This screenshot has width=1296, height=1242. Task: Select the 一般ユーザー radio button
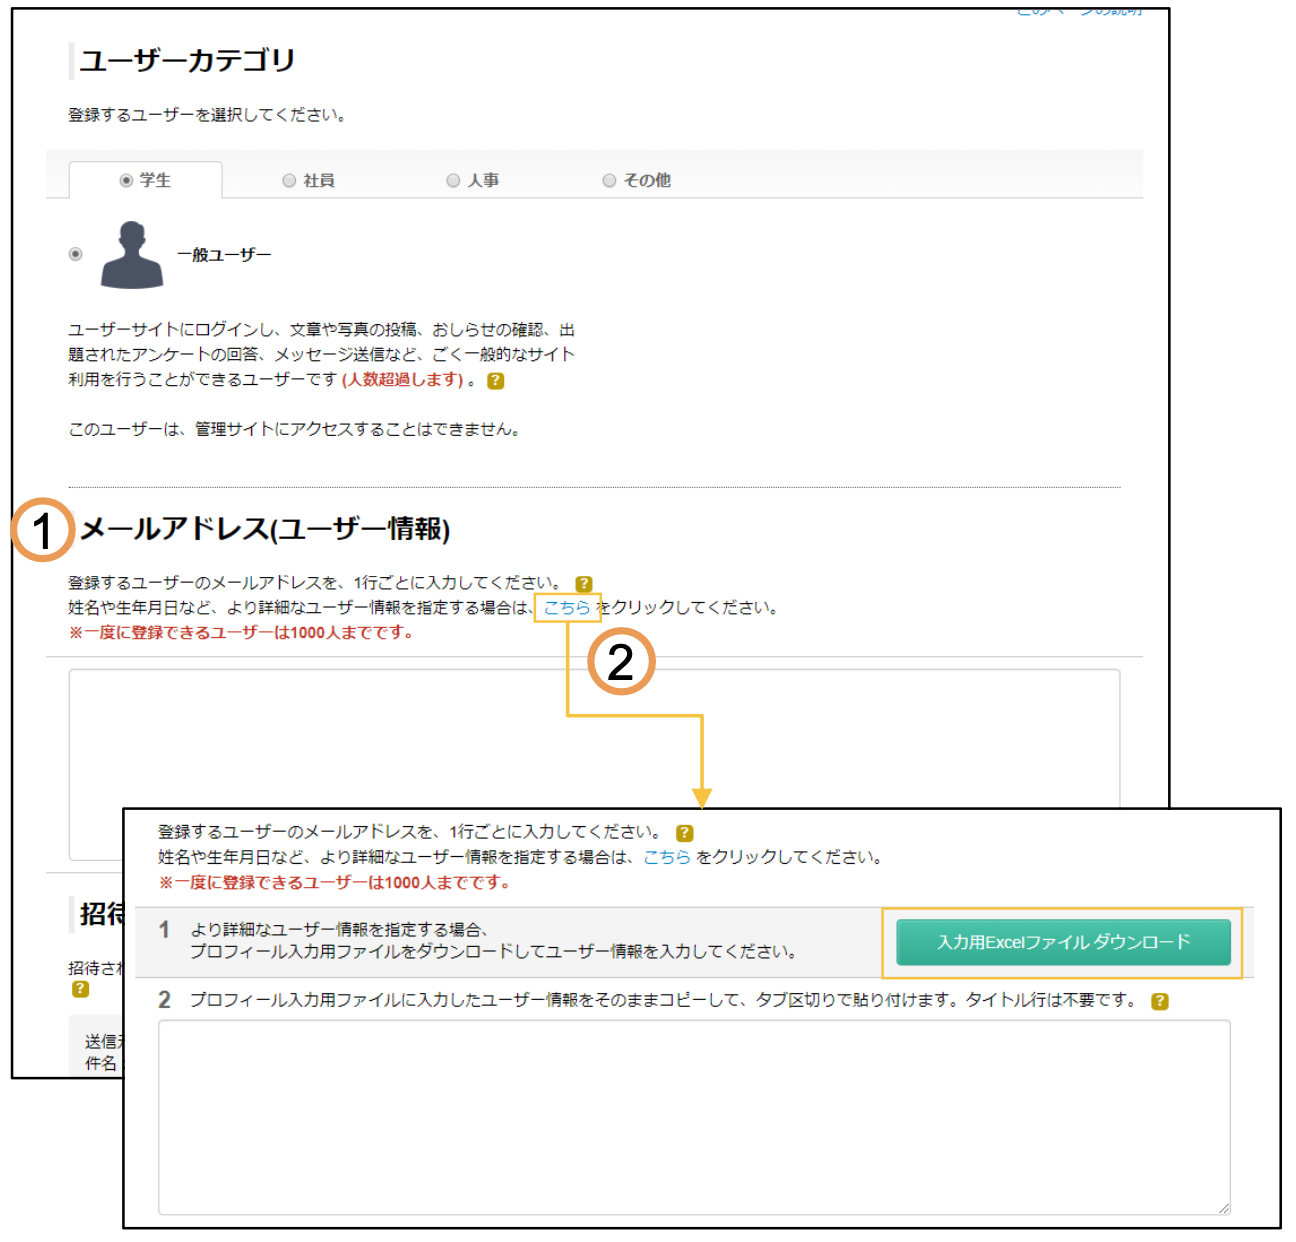tap(75, 254)
